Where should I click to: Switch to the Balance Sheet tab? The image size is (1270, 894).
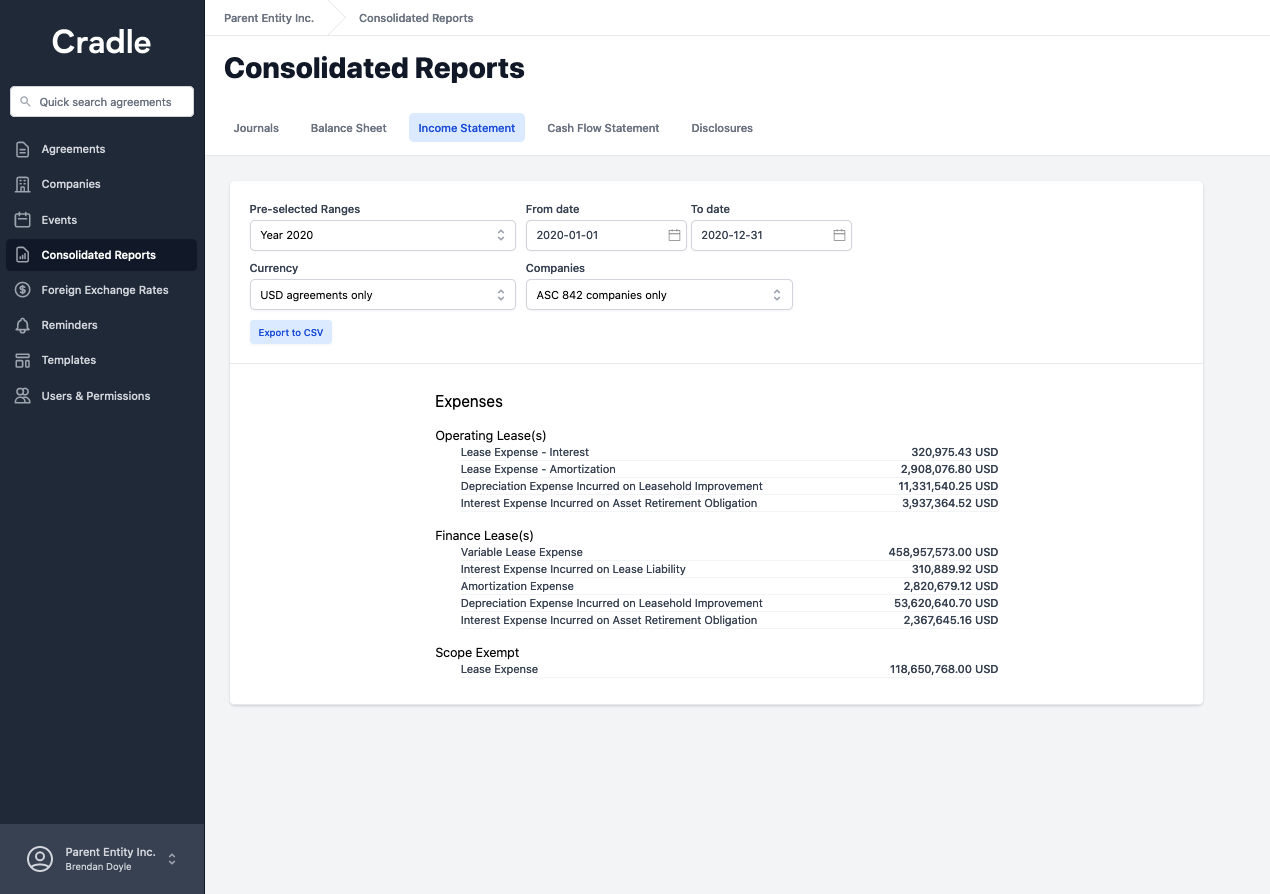point(347,127)
